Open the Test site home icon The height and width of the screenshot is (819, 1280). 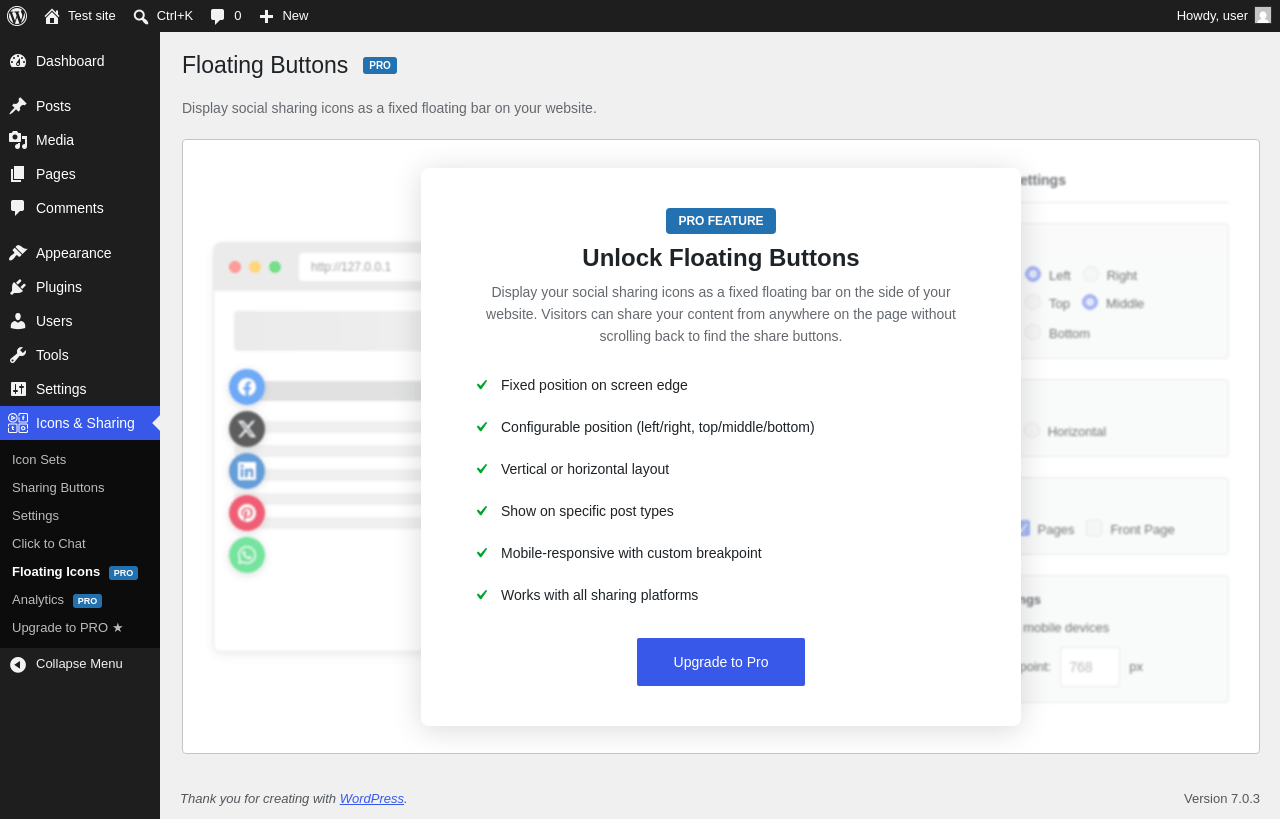[52, 16]
